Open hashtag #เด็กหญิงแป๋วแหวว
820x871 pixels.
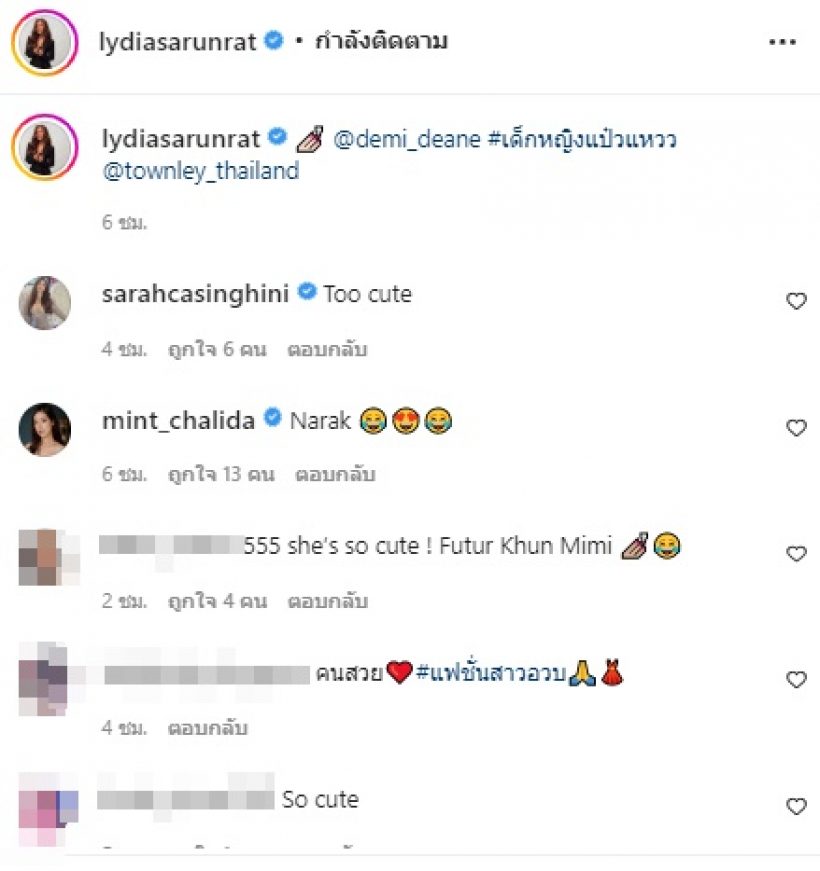coord(581,139)
